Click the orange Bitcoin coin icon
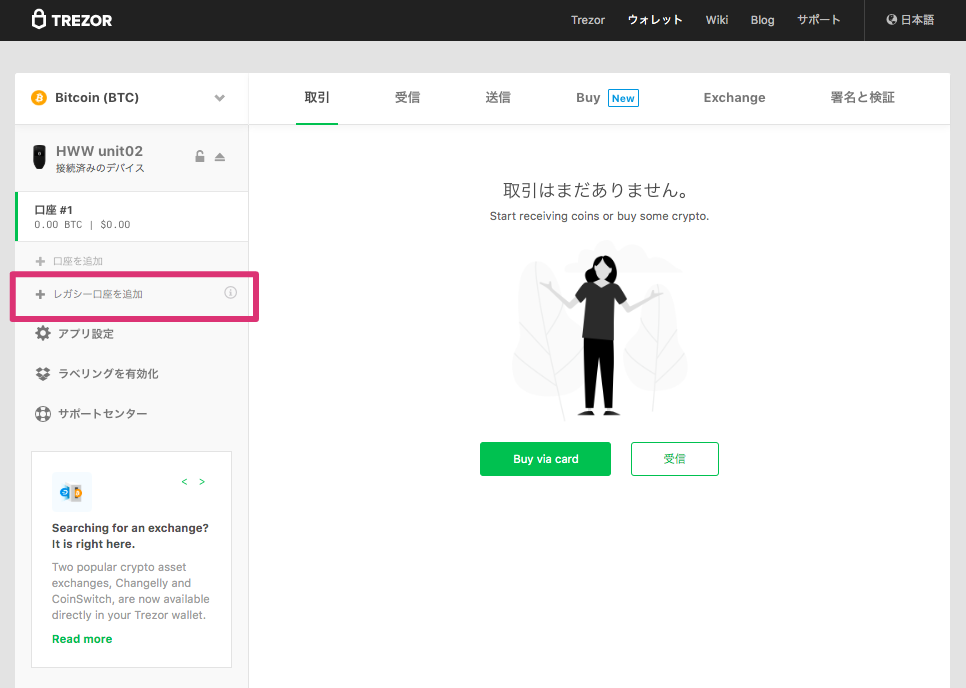The width and height of the screenshot is (966, 688). (39, 98)
